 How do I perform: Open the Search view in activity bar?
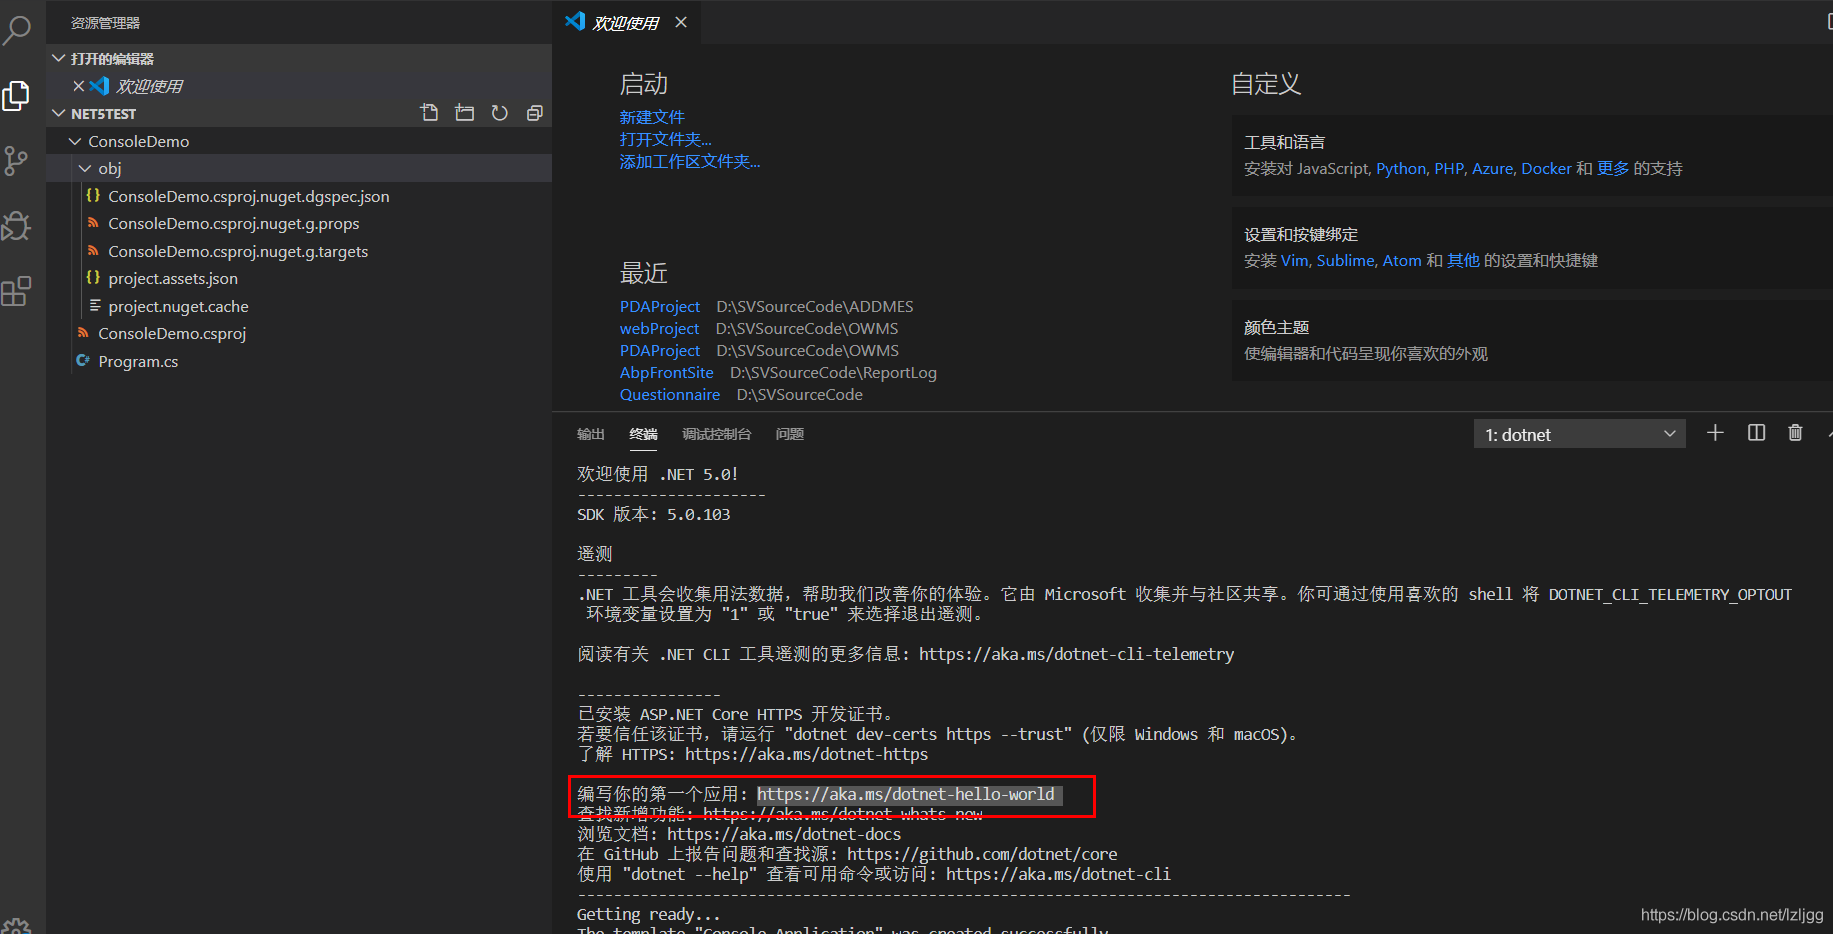point(17,30)
